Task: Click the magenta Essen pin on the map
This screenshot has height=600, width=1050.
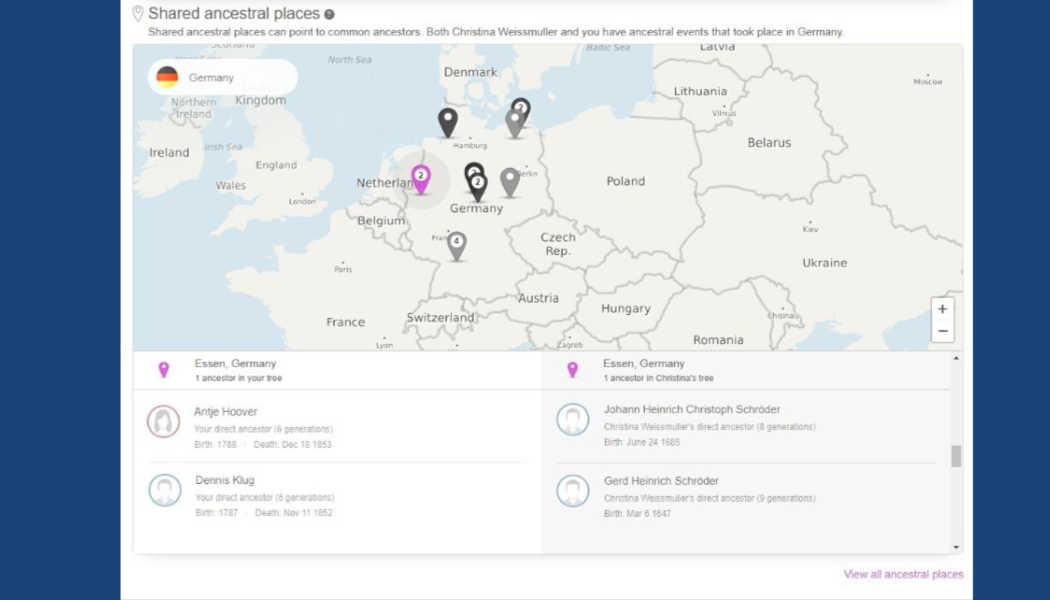Action: [x=421, y=179]
